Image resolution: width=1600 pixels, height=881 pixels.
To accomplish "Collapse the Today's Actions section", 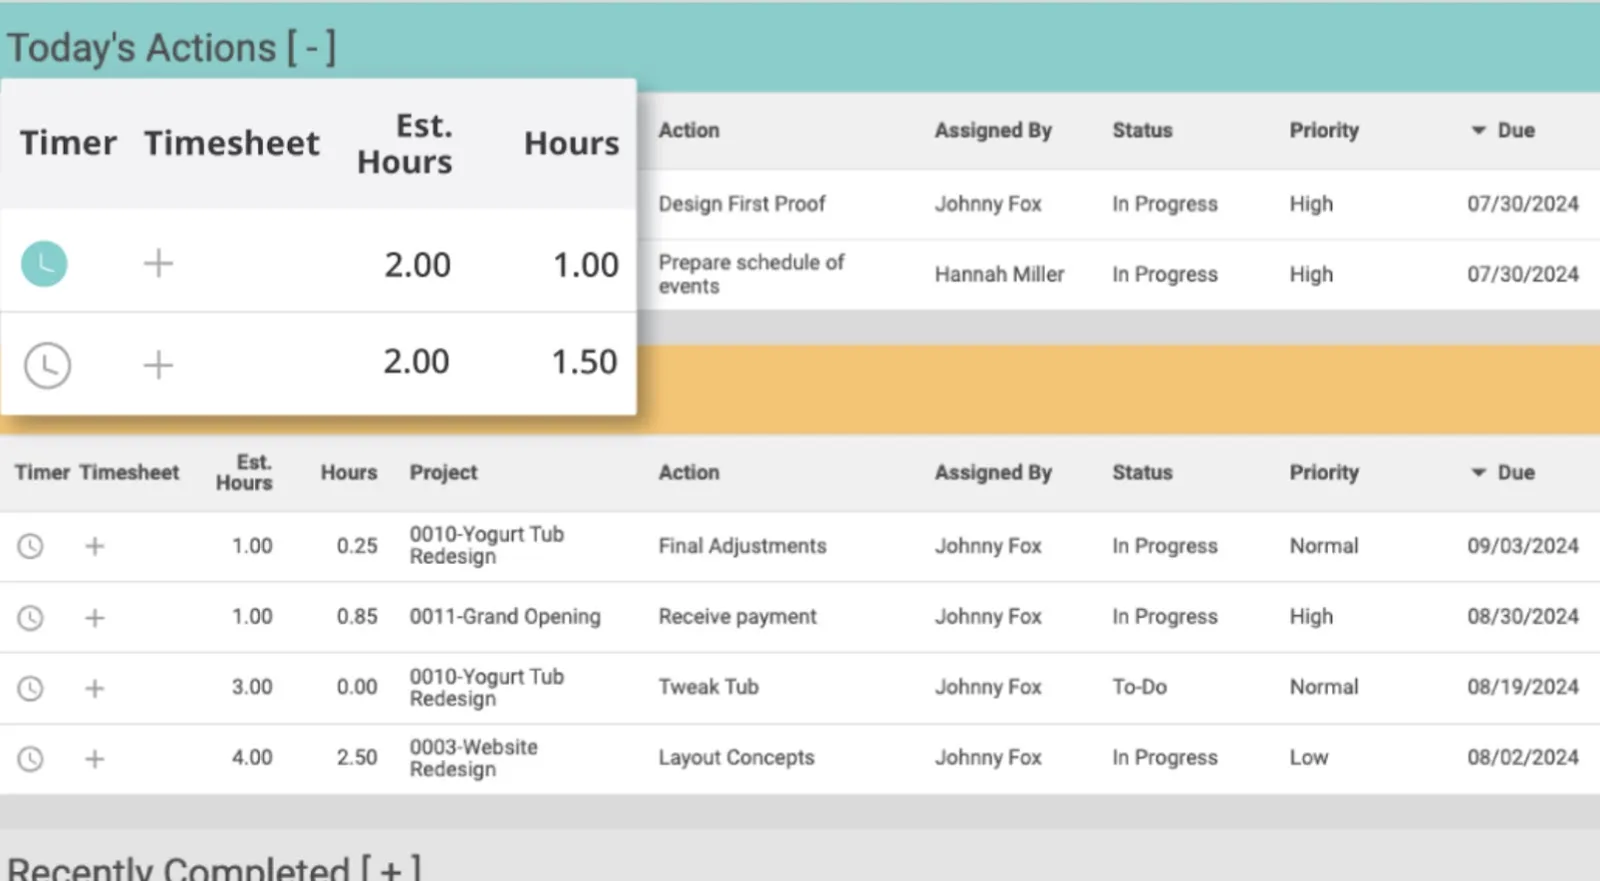I will 311,48.
